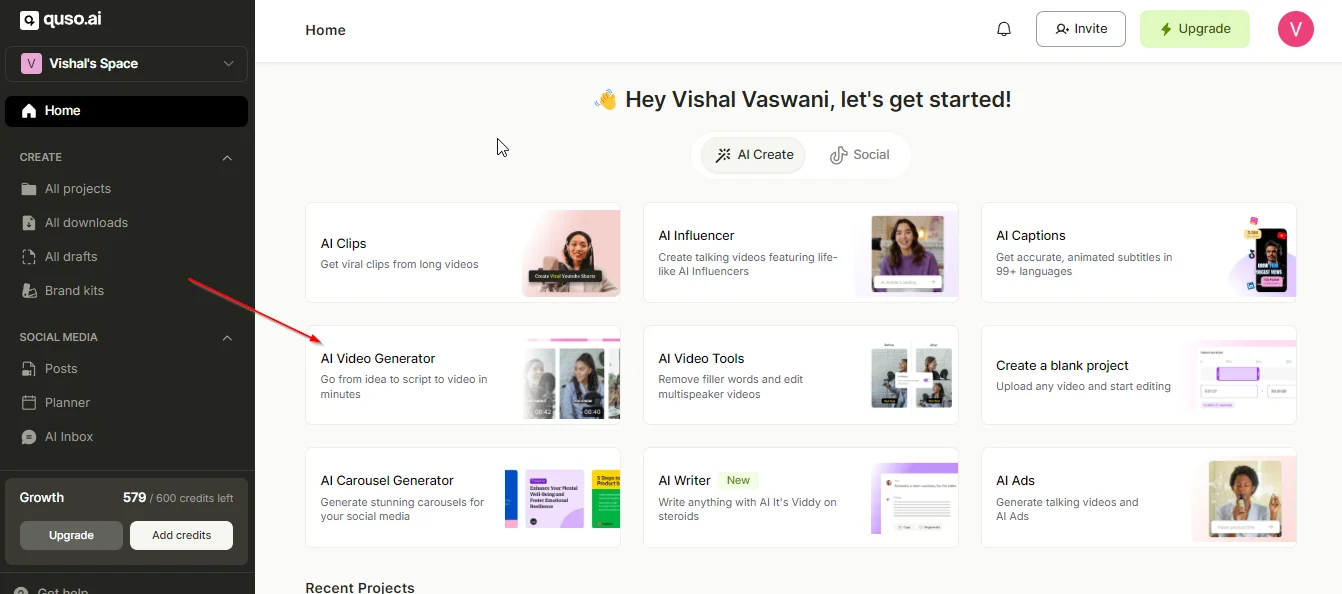Viewport: 1342px width, 594px height.
Task: Open the AI Clips card
Action: click(x=463, y=253)
